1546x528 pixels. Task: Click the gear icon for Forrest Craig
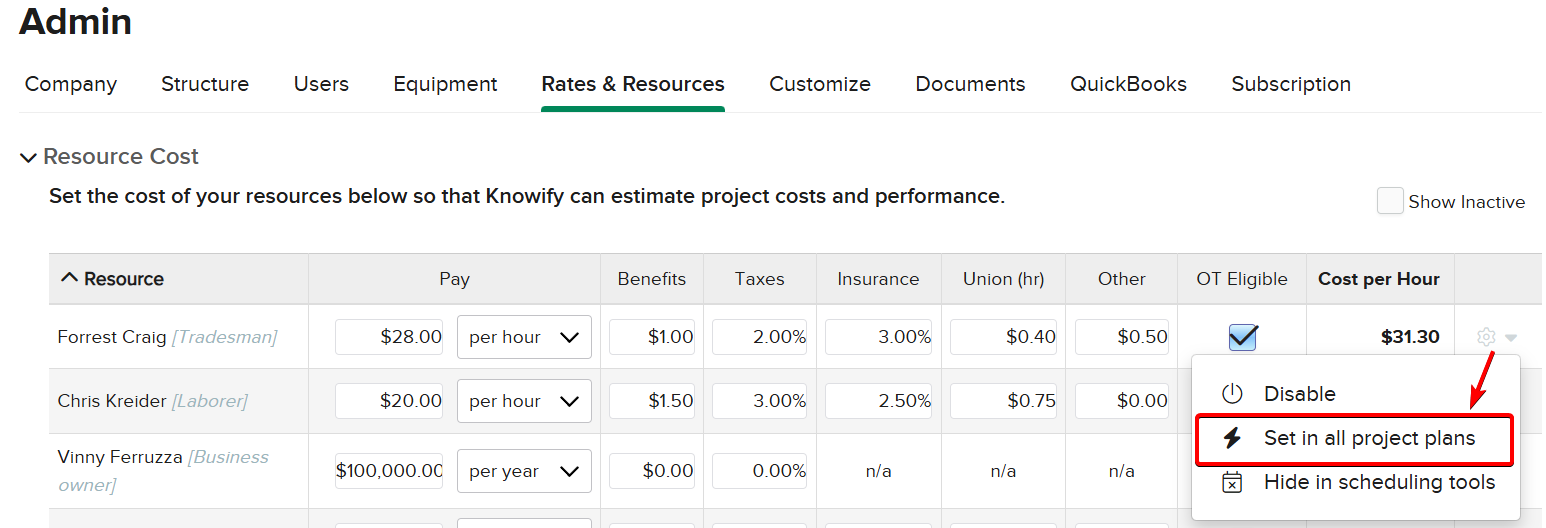point(1486,337)
